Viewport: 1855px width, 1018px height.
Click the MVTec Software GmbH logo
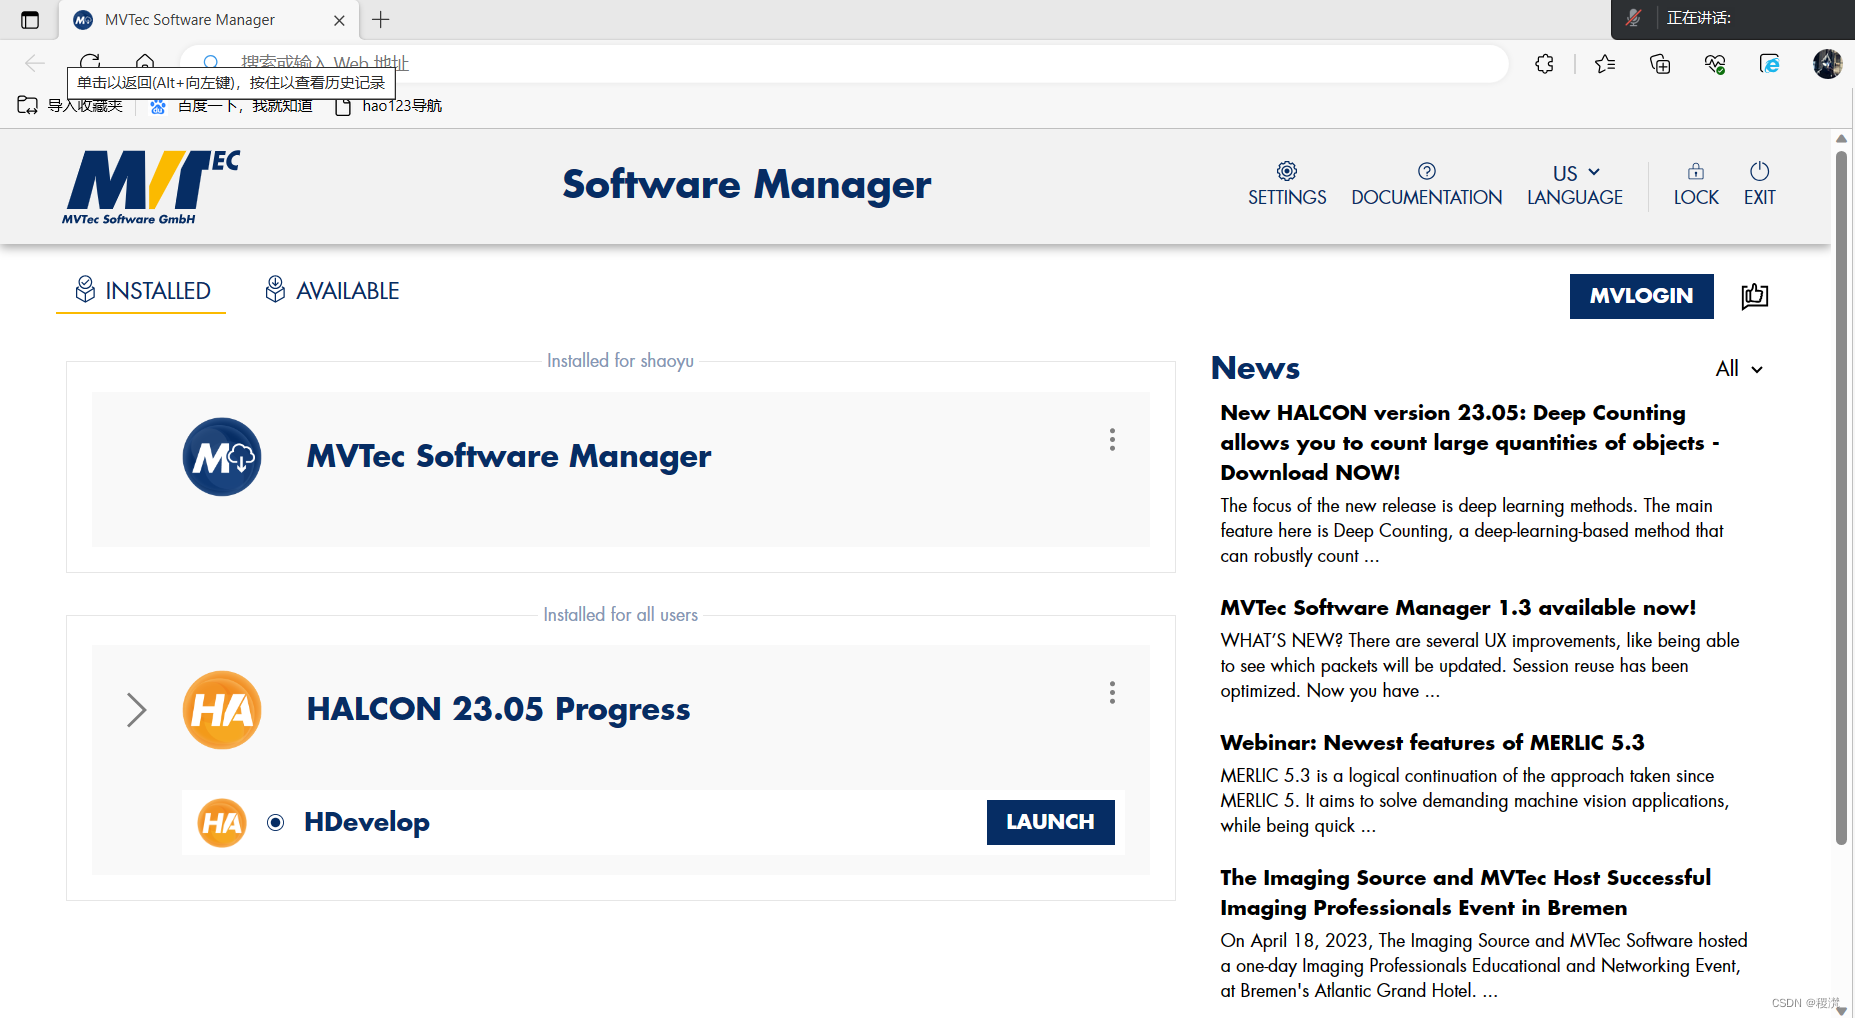click(151, 187)
